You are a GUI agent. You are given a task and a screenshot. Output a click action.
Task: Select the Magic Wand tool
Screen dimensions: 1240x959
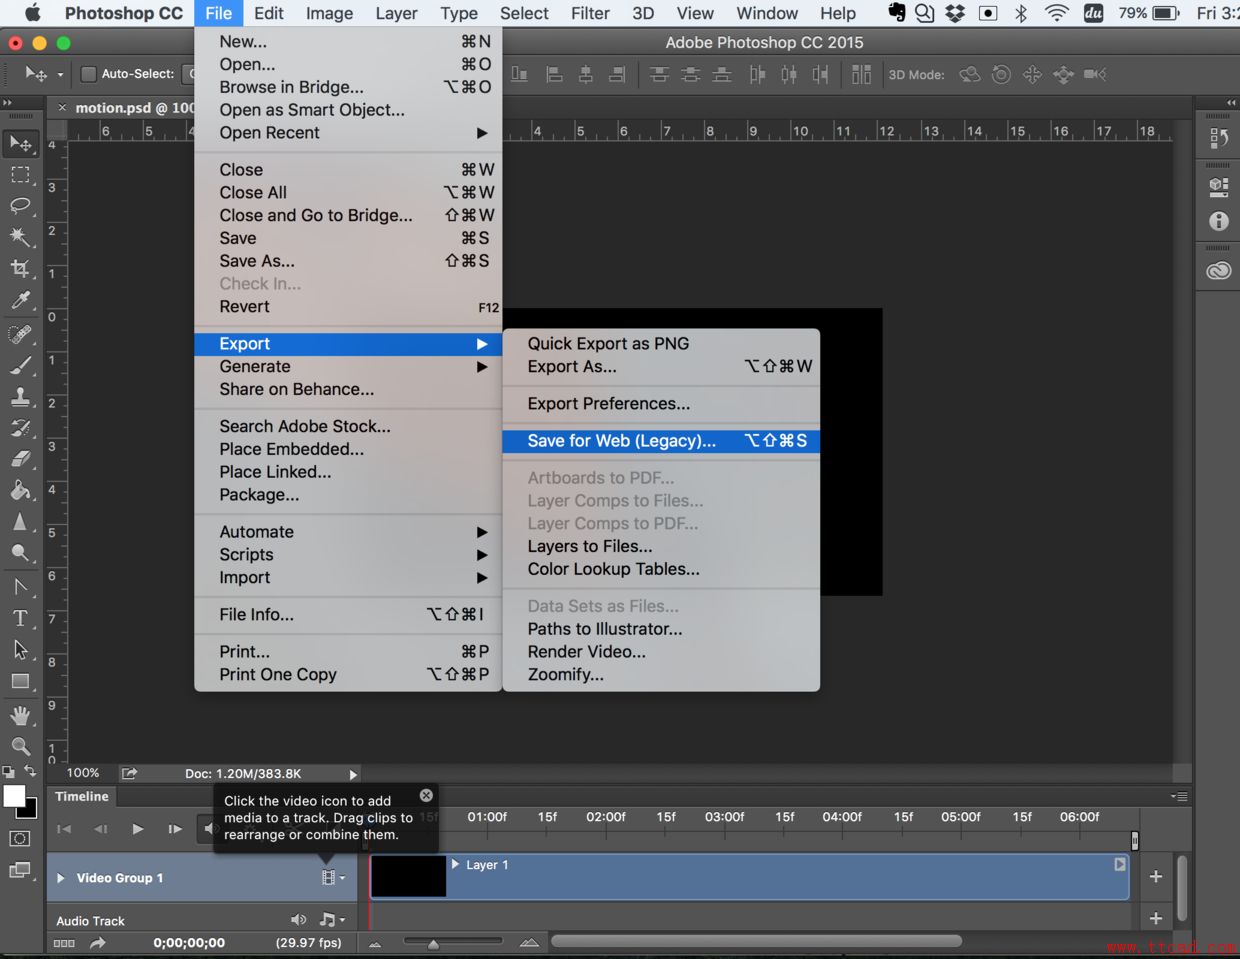20,237
